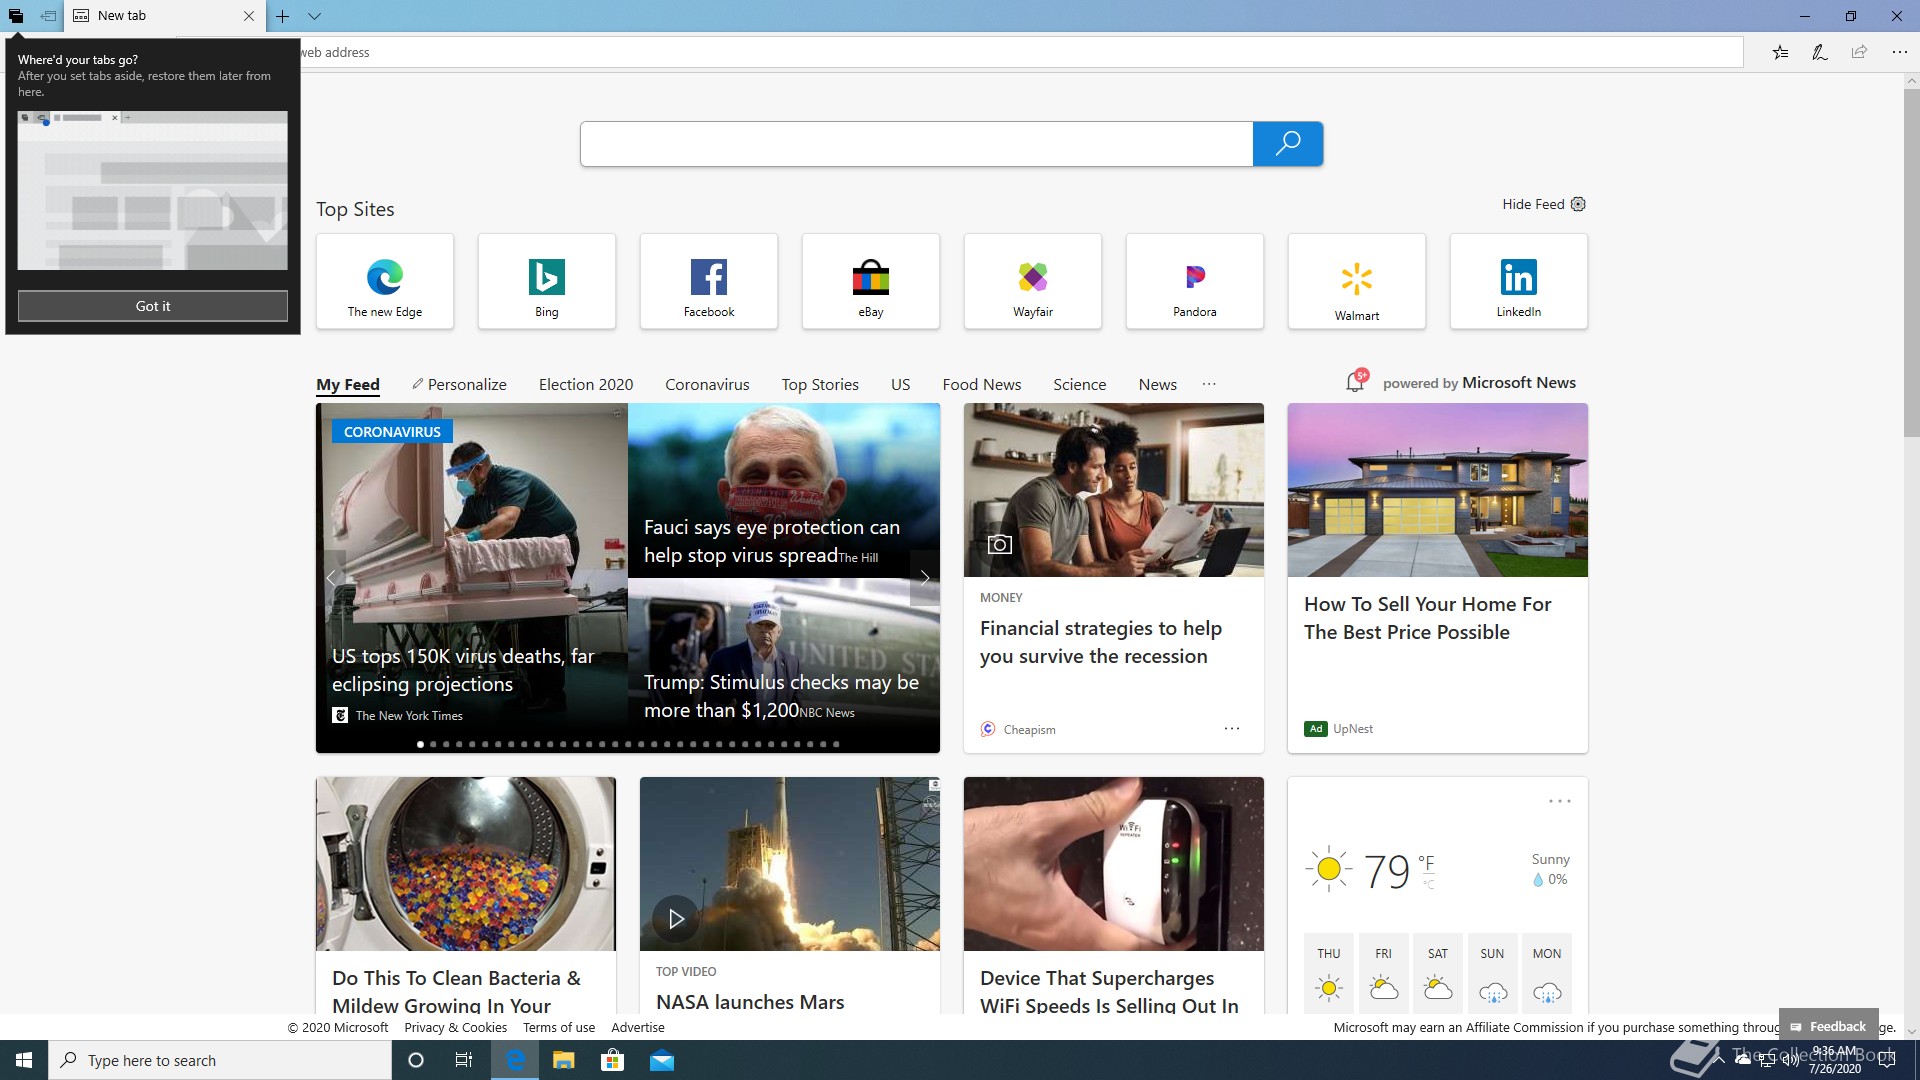The height and width of the screenshot is (1080, 1920).
Task: Open the Favorites star icon
Action: 1780,52
